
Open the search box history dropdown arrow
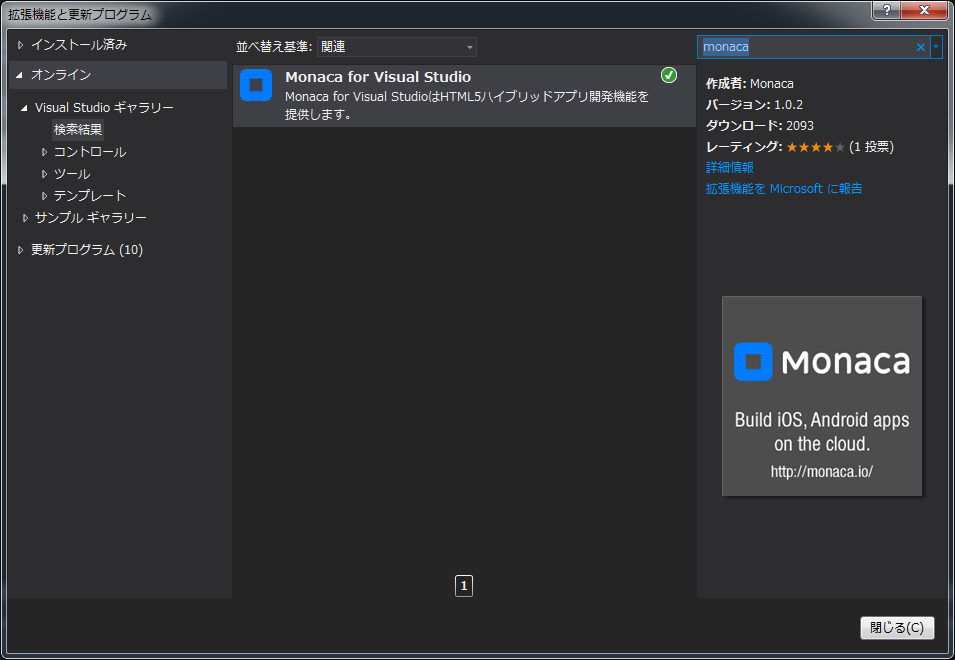click(936, 47)
